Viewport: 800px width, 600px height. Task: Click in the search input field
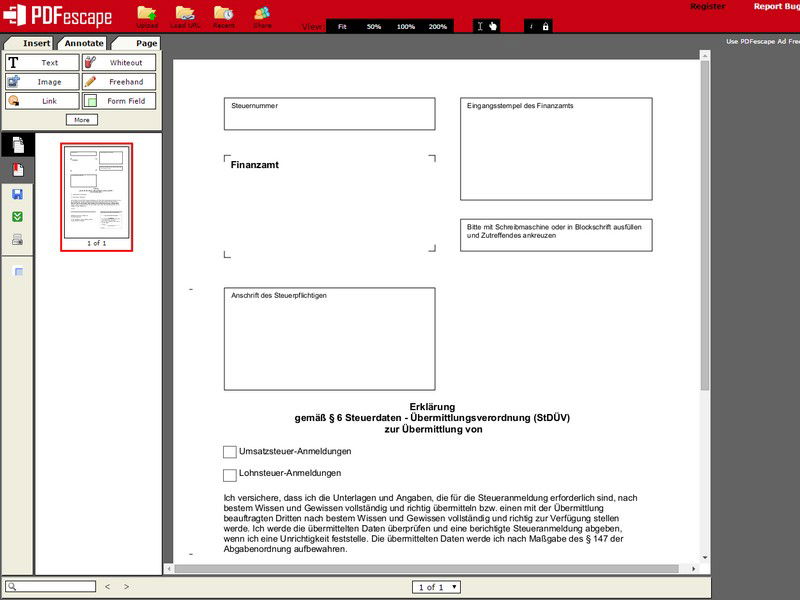point(51,587)
